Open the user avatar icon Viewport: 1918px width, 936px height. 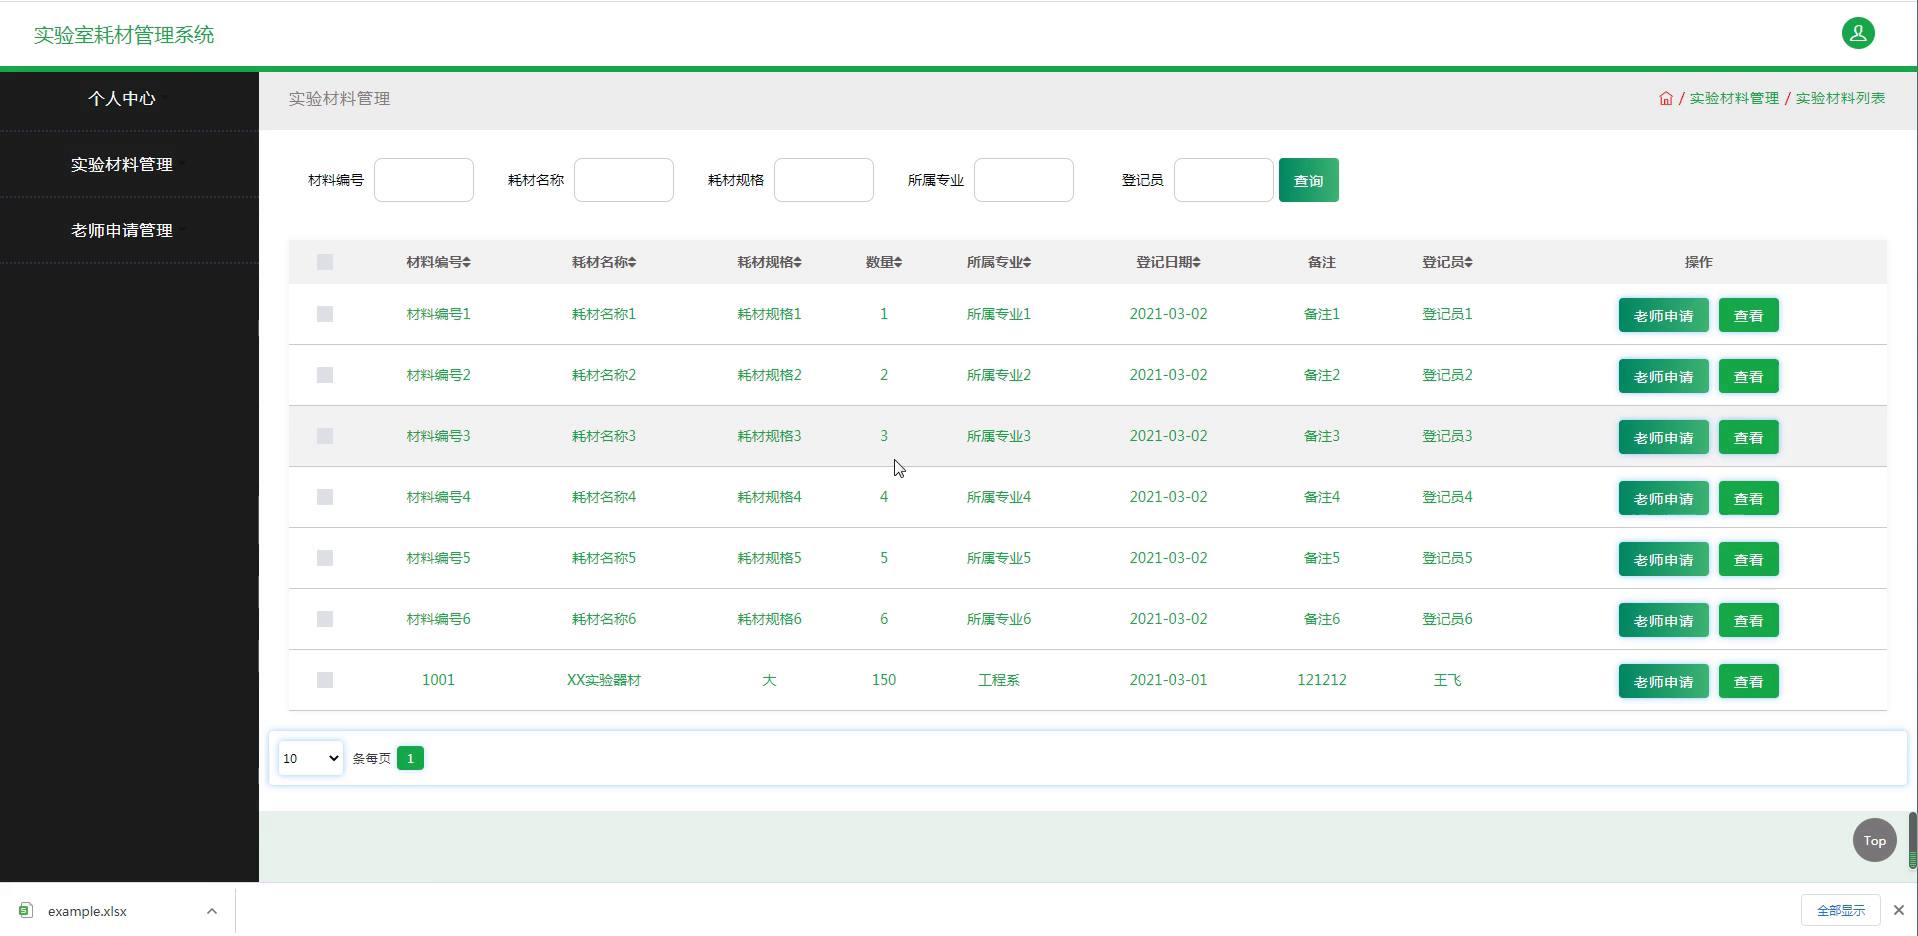click(x=1858, y=33)
